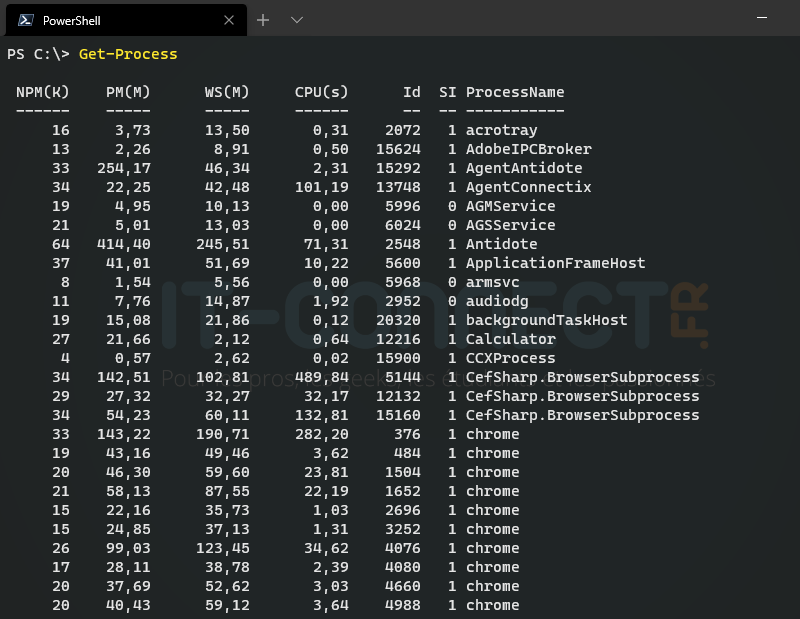Click the PS C:\> prompt
Image resolution: width=800 pixels, height=619 pixels.
click(x=38, y=54)
